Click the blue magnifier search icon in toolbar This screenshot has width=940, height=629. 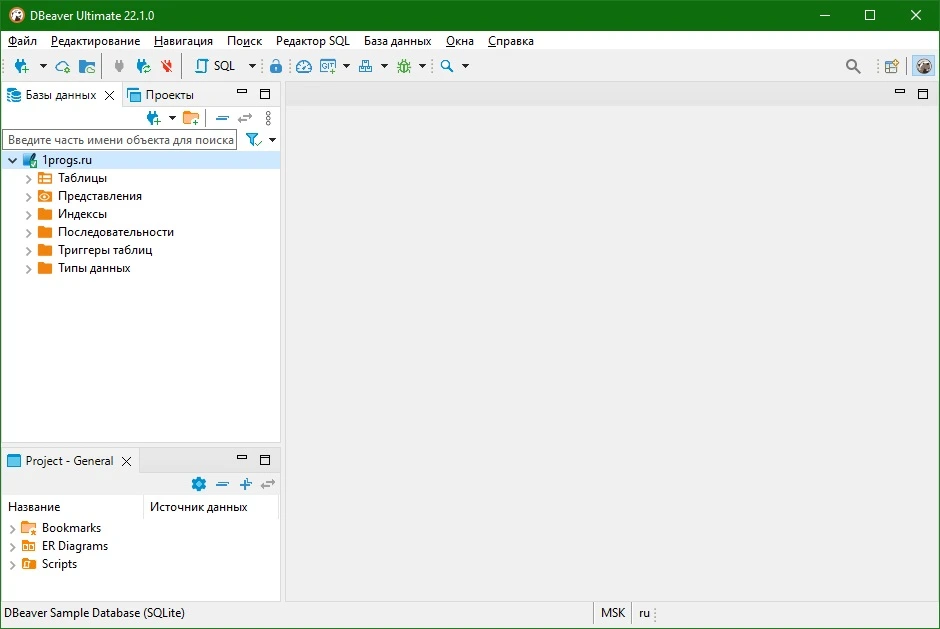(x=447, y=66)
